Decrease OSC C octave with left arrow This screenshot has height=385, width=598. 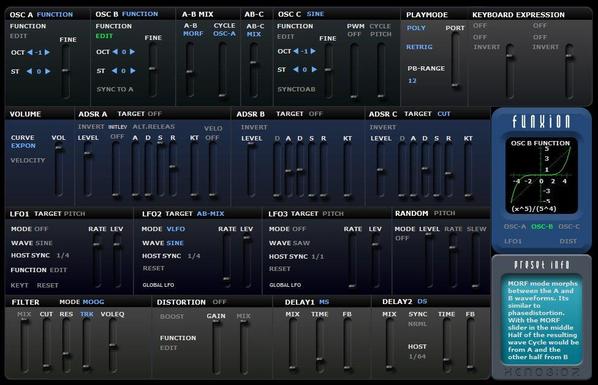point(296,51)
